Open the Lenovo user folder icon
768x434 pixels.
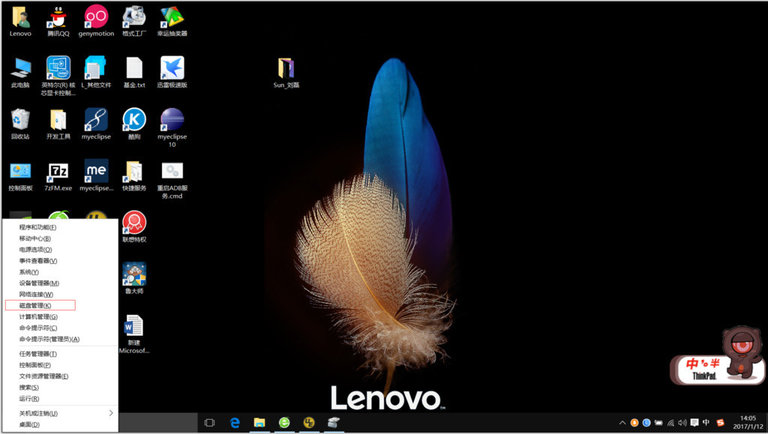pos(20,22)
